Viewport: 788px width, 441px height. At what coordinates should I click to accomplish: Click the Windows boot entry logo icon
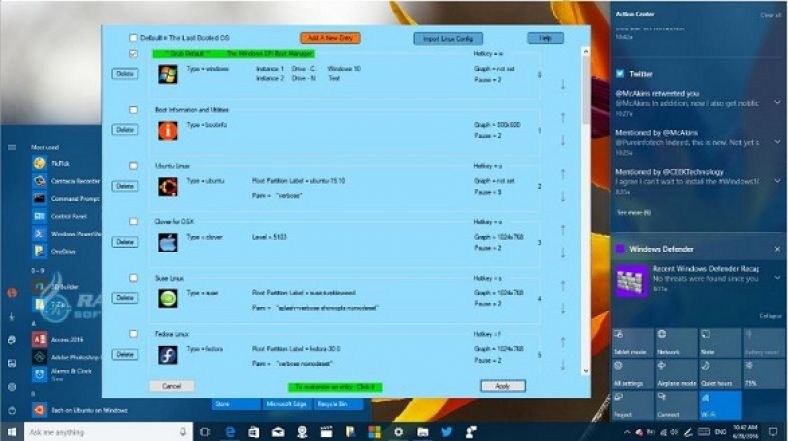point(167,74)
